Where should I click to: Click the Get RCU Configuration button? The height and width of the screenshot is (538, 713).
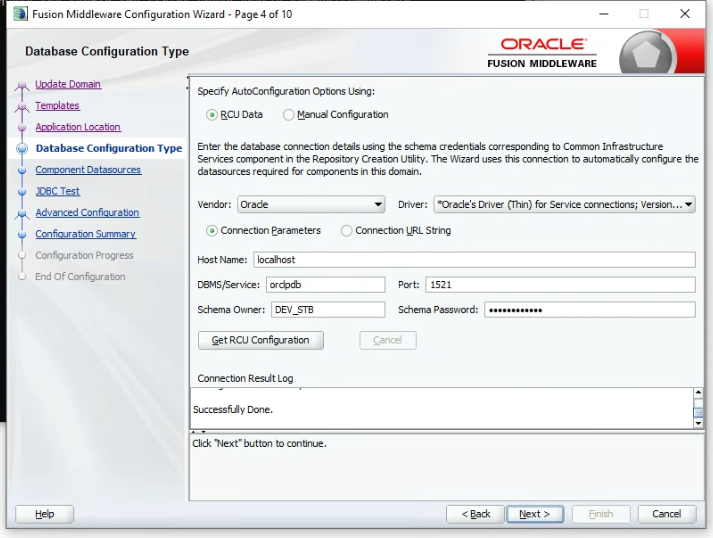click(261, 340)
